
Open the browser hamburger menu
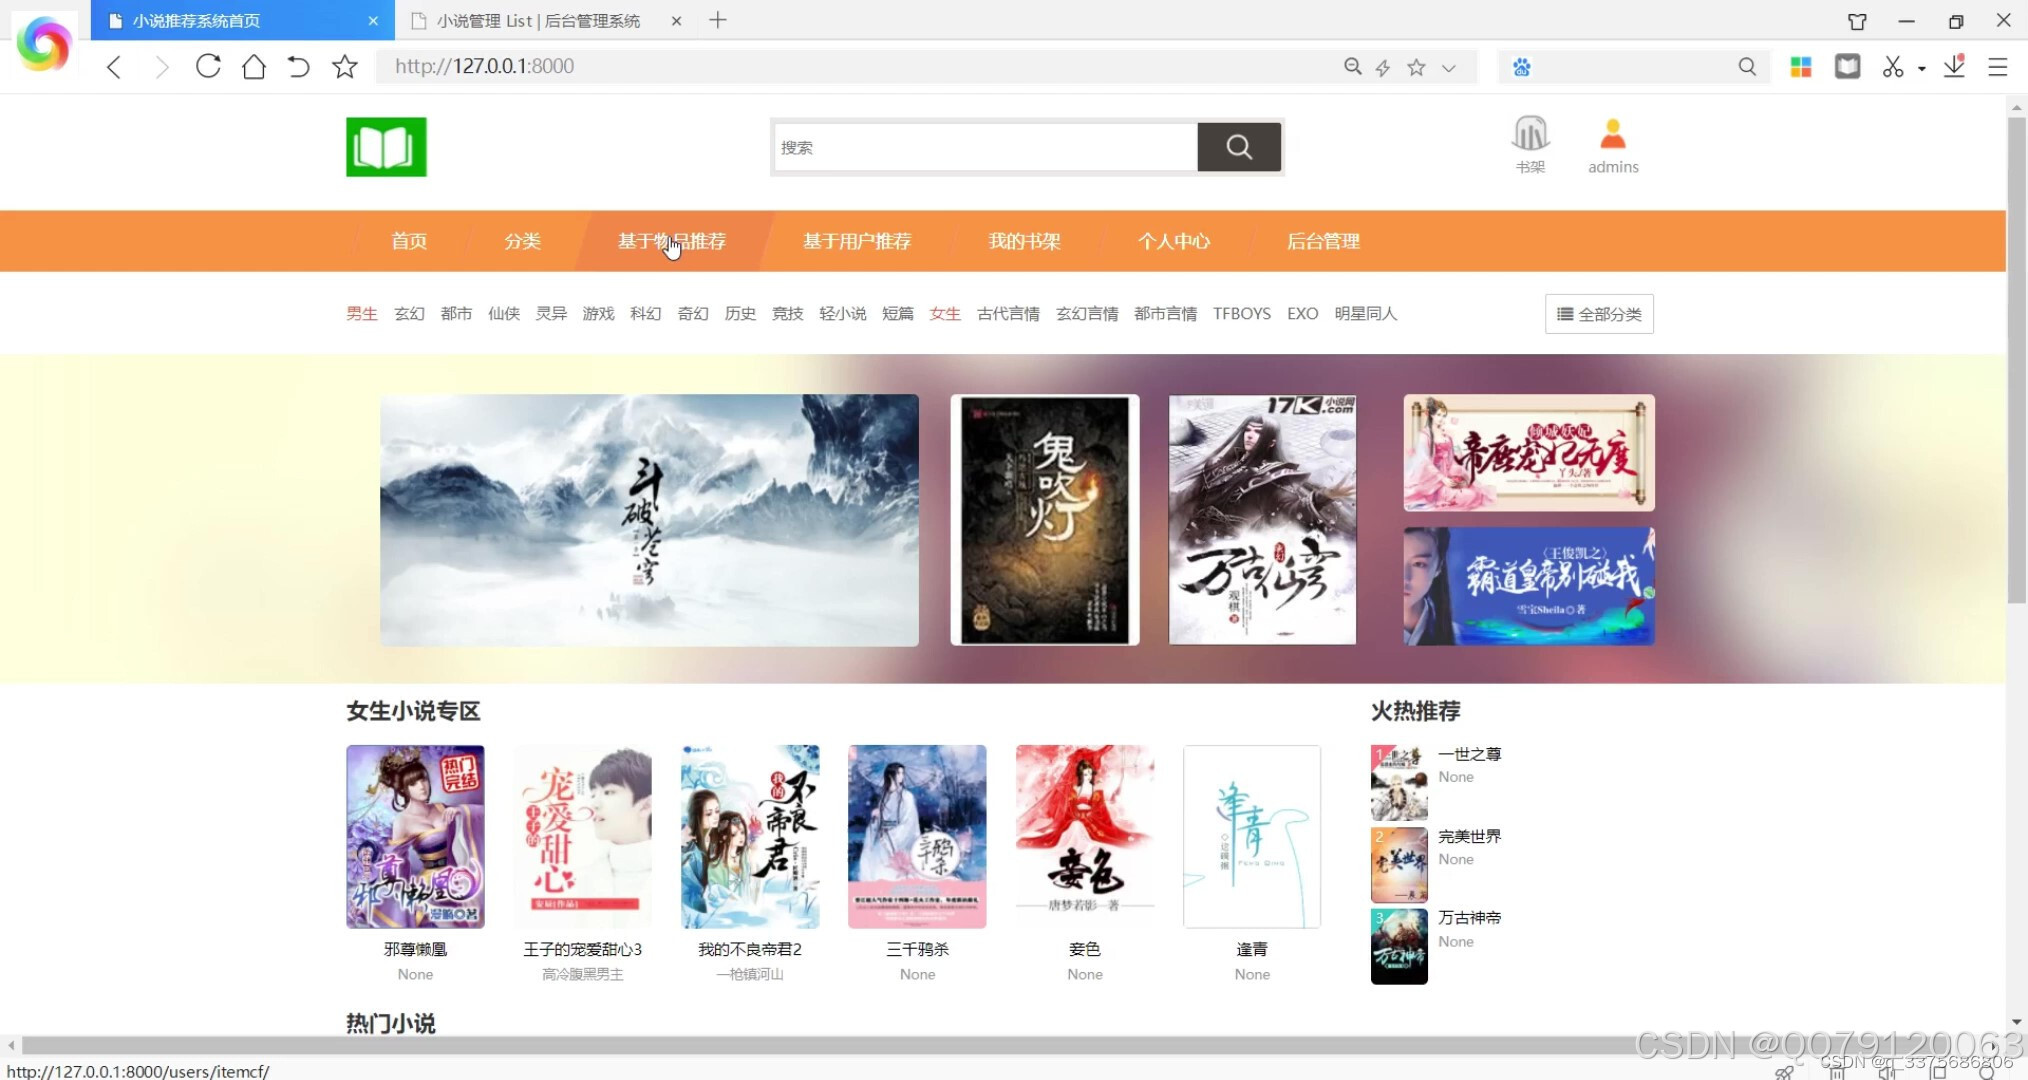coord(1998,67)
